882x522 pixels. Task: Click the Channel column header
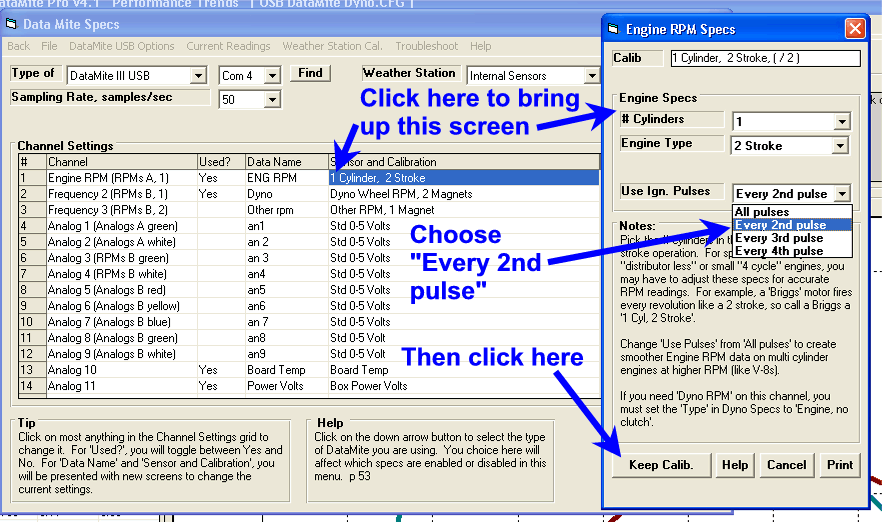(122, 162)
